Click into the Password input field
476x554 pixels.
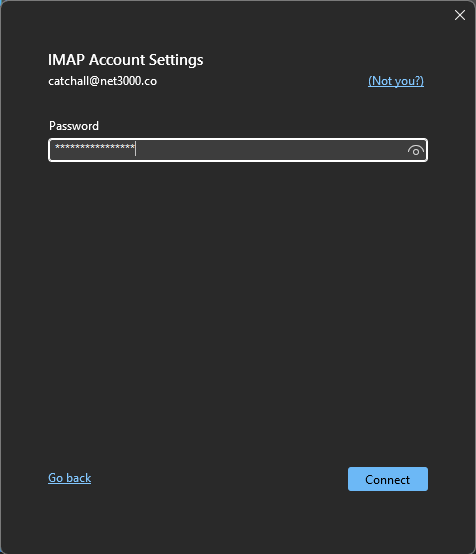pyautogui.click(x=238, y=150)
